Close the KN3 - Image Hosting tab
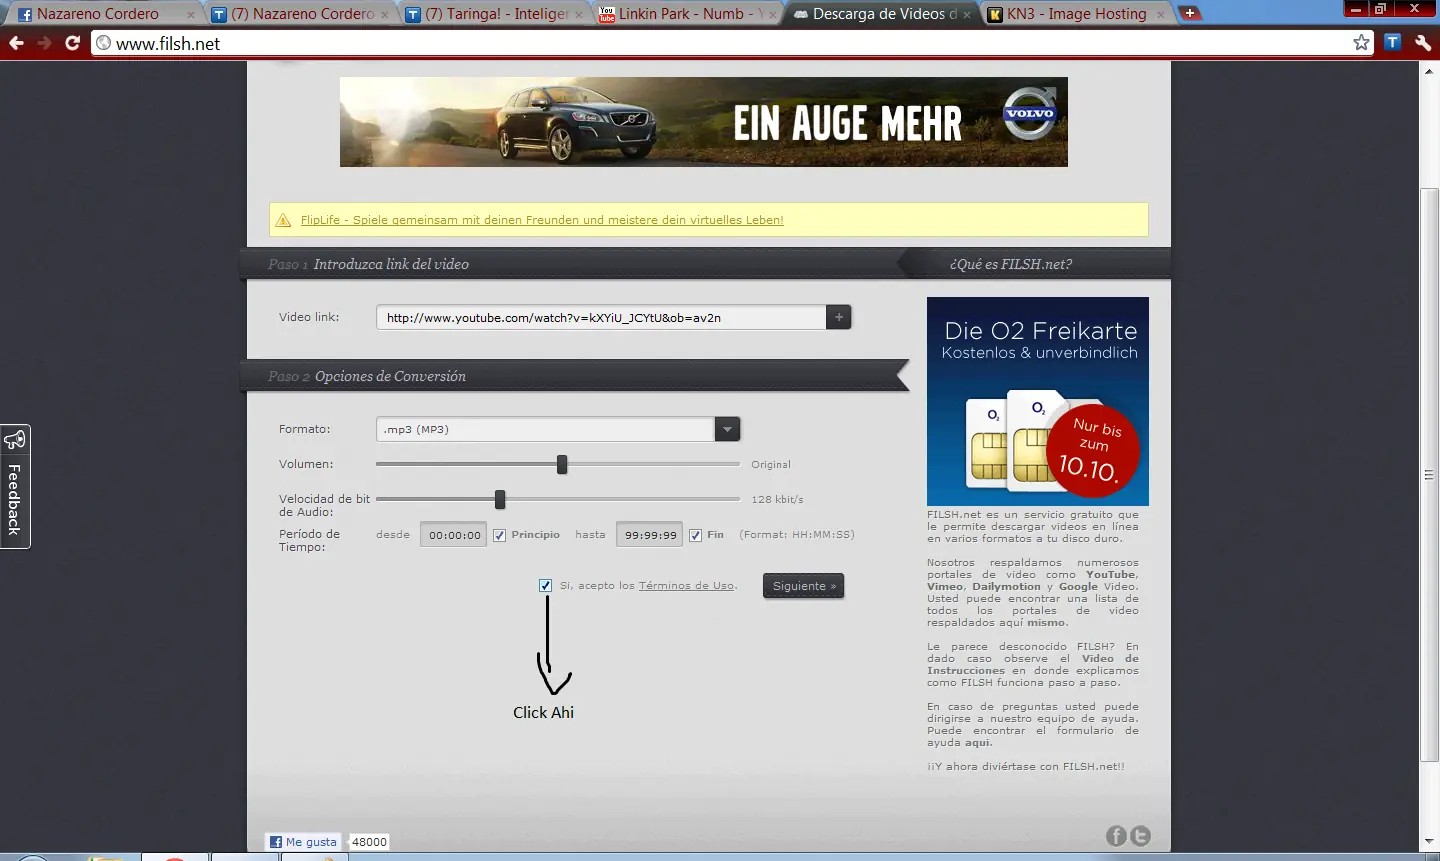 [1160, 15]
